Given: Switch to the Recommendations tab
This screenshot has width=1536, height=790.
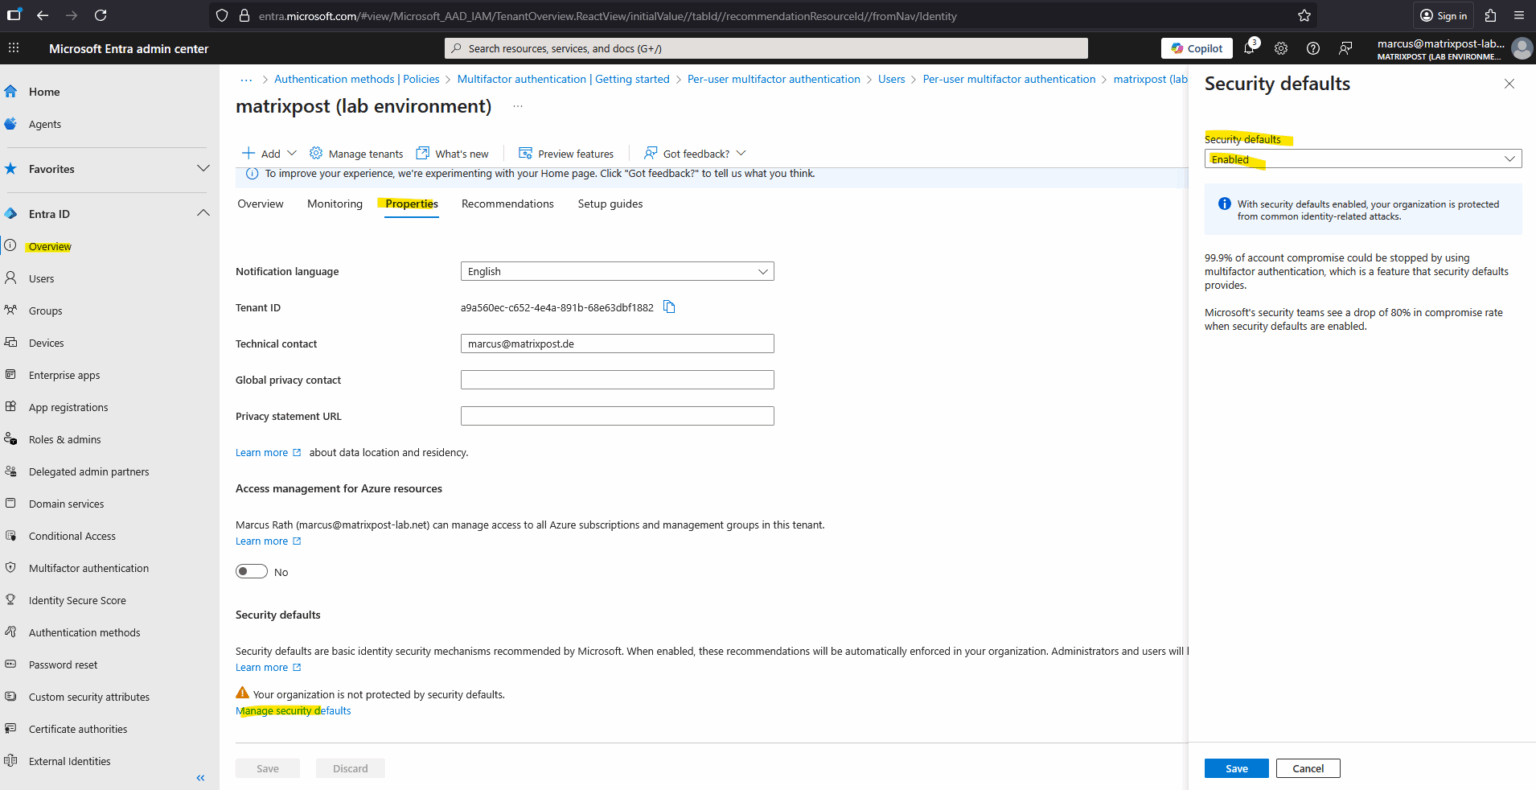Looking at the screenshot, I should click(507, 203).
